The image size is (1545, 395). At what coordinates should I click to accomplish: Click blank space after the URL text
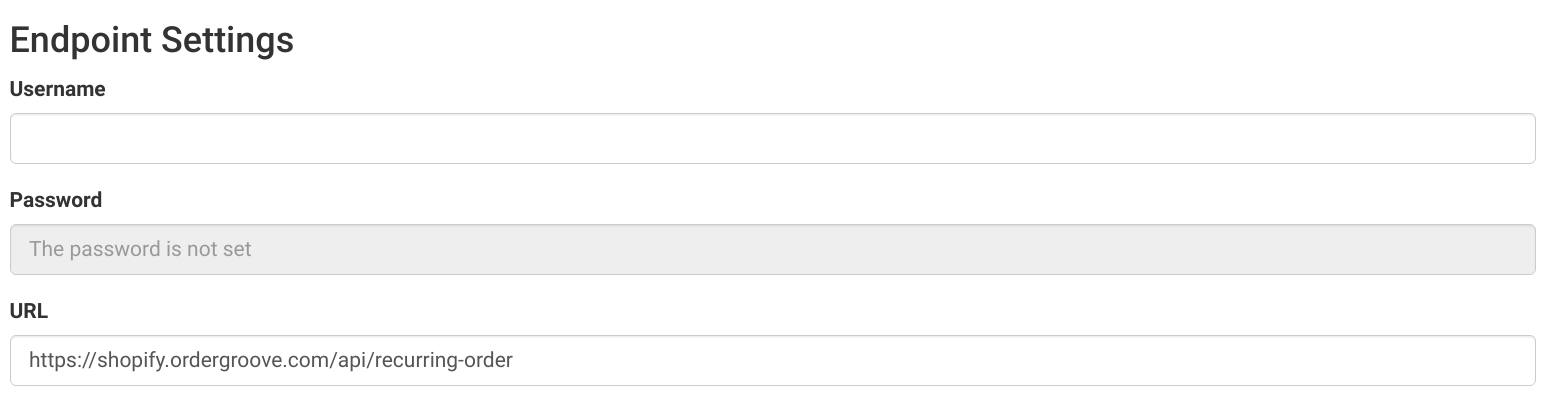pyautogui.click(x=1020, y=360)
